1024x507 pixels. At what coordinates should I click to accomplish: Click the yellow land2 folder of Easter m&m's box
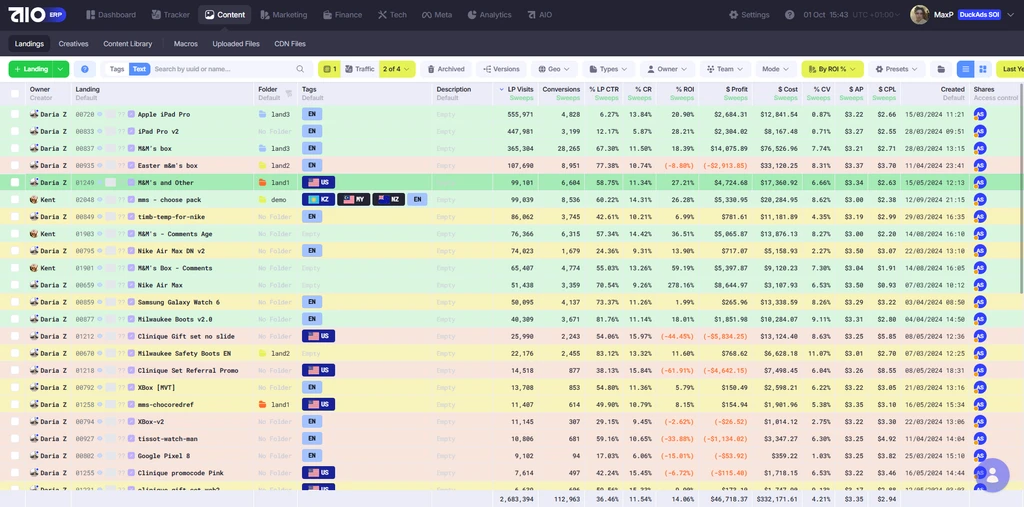coord(263,165)
